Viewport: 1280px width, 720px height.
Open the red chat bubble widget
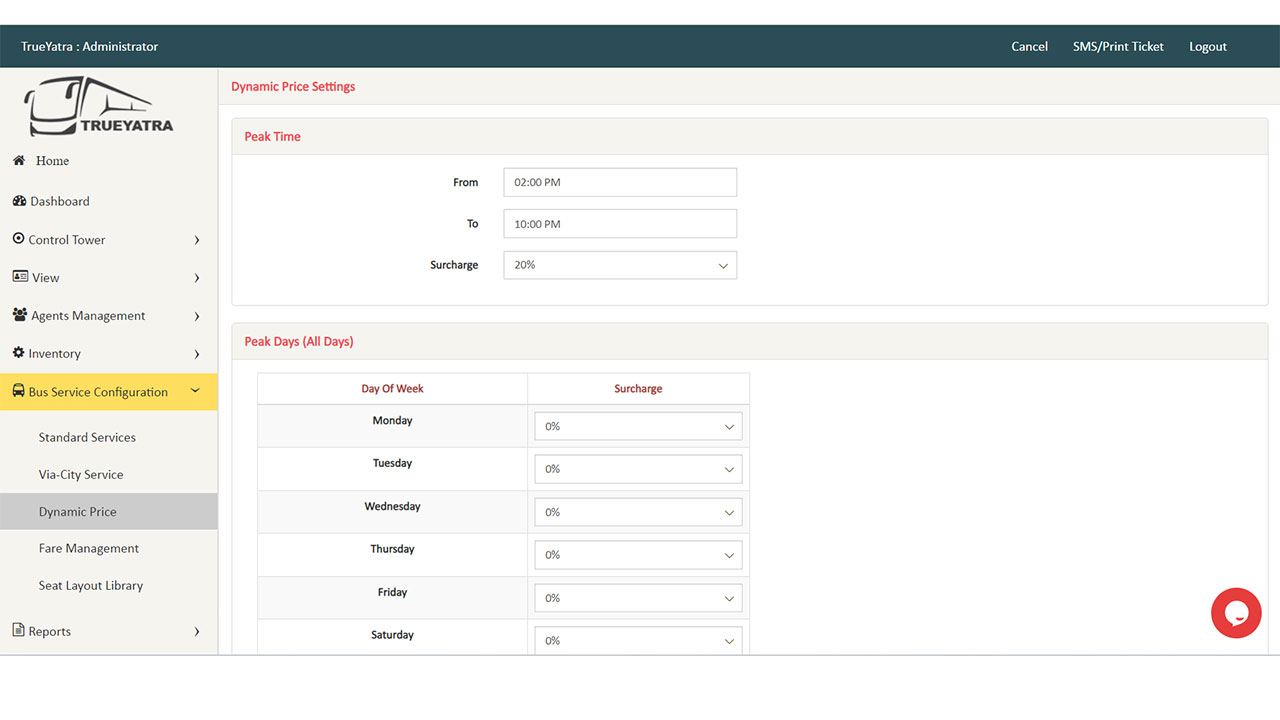tap(1236, 613)
